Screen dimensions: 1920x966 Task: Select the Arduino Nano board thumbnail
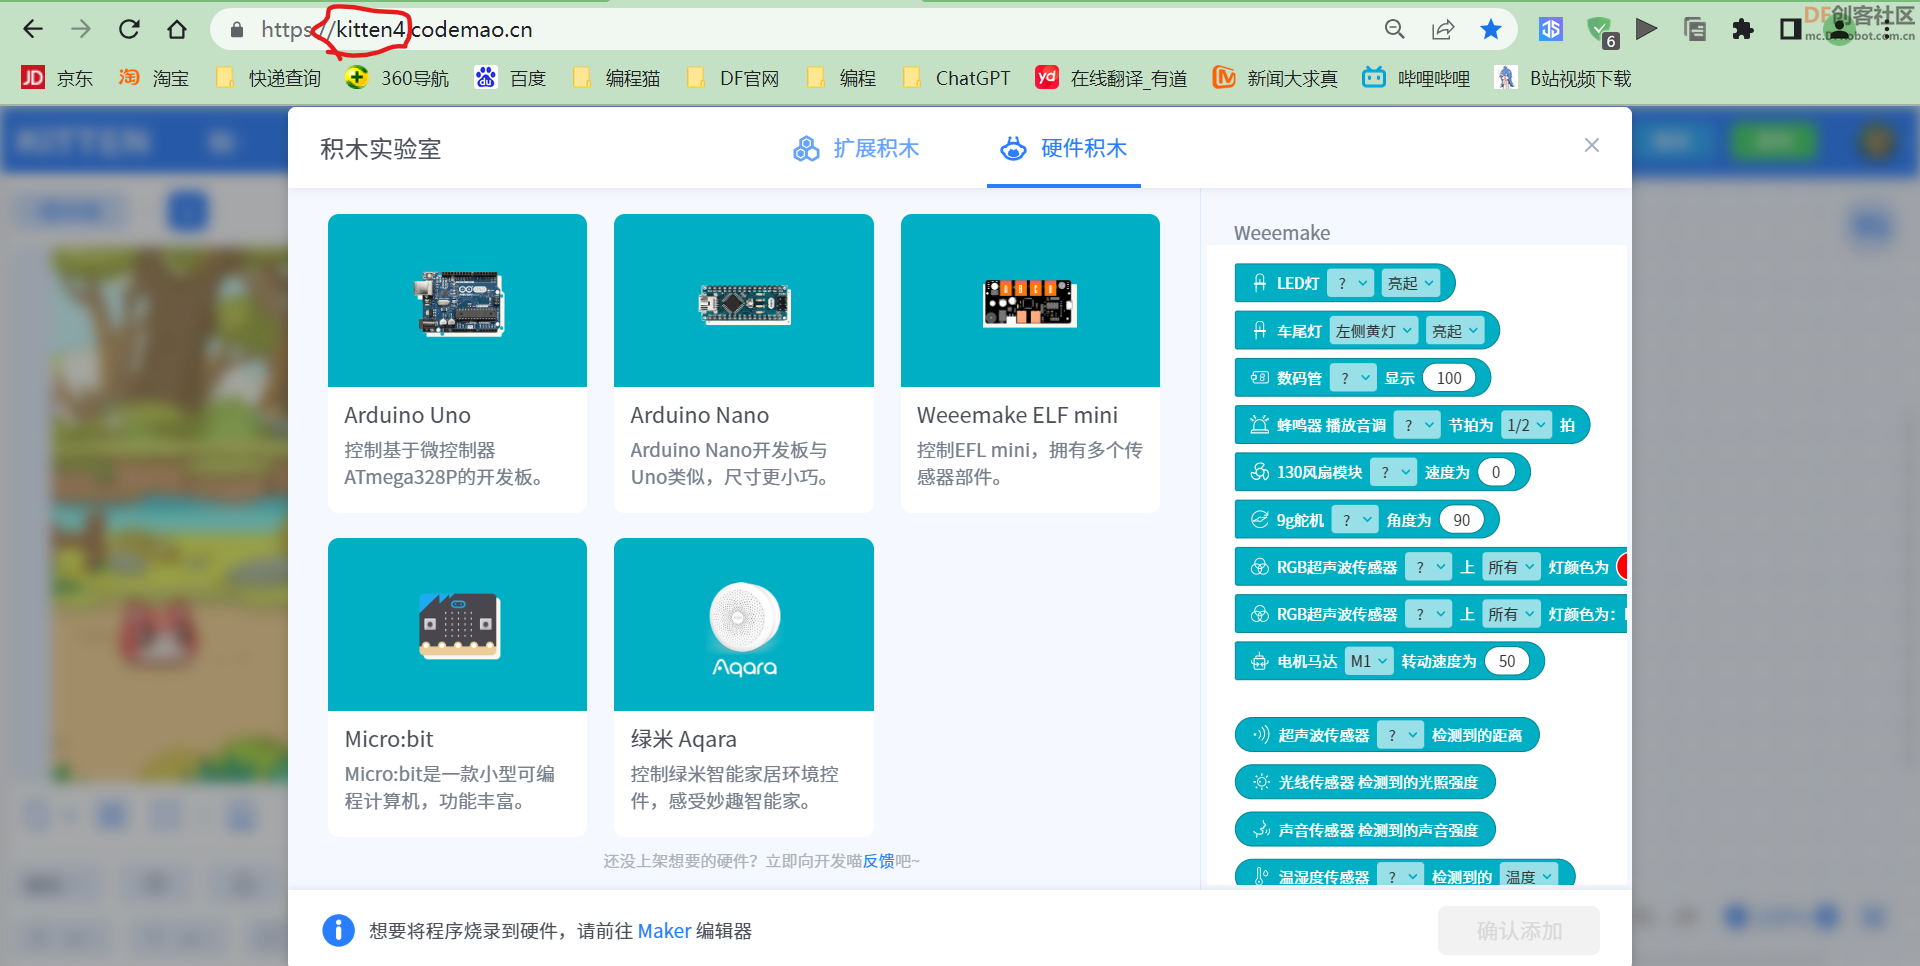744,301
